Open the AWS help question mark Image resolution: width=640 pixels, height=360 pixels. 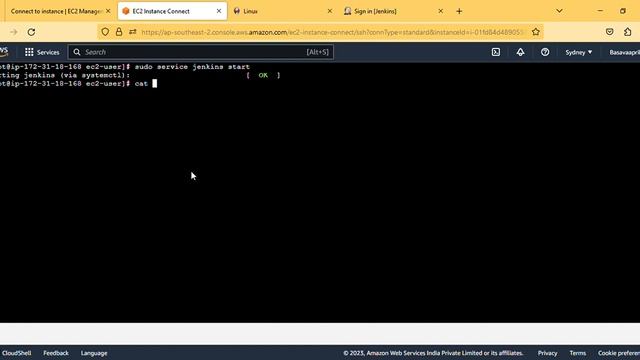click(545, 52)
